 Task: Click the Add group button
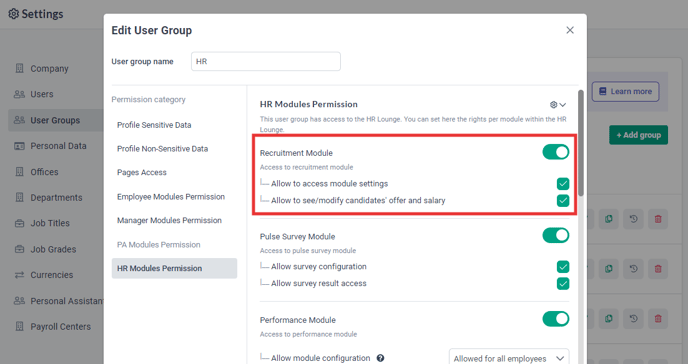[638, 135]
